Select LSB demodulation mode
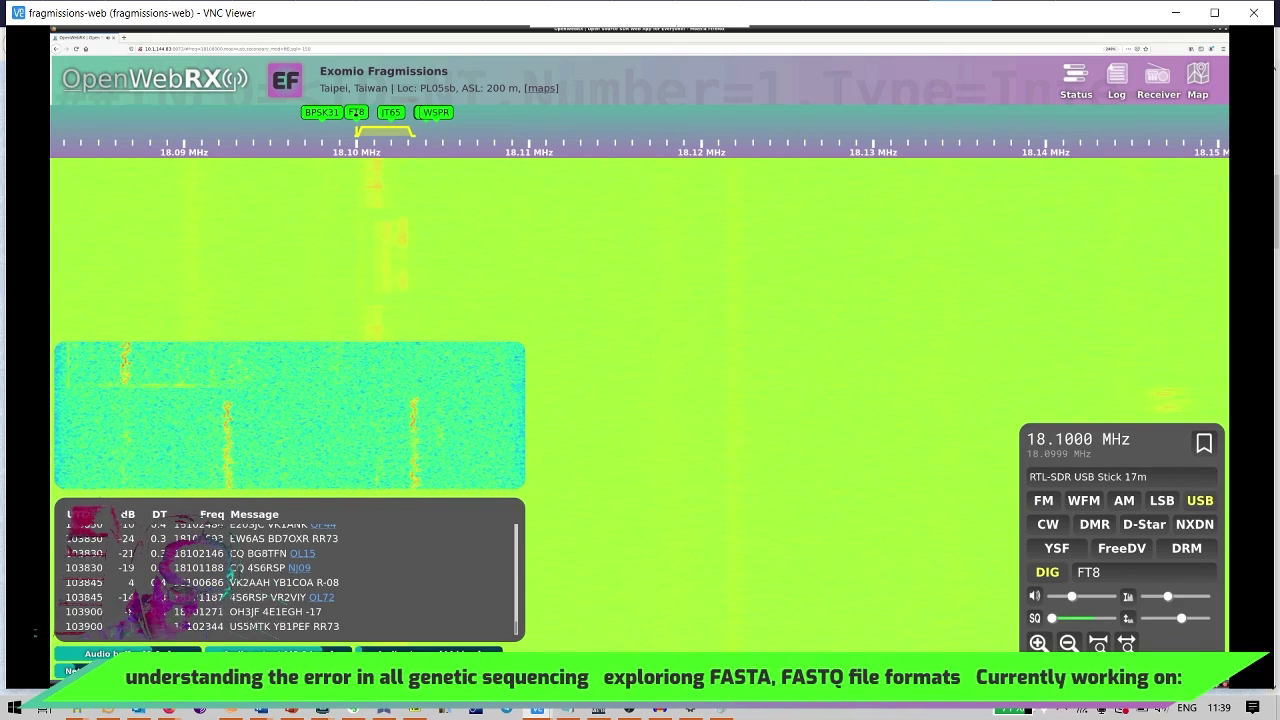1280x720 pixels. click(1161, 500)
